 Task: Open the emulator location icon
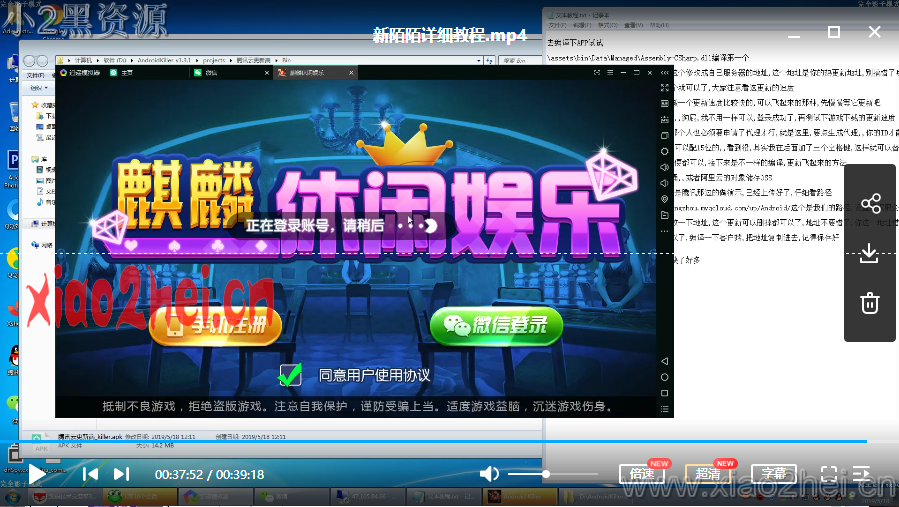[665, 199]
